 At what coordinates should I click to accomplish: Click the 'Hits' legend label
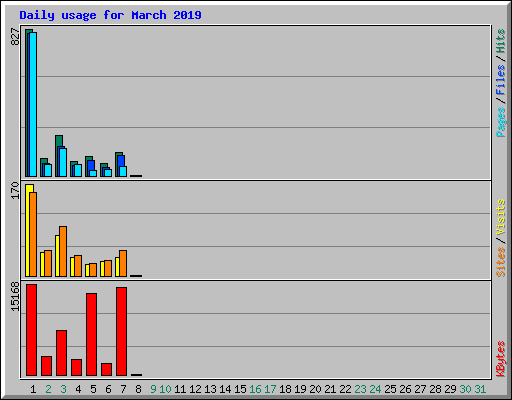[x=501, y=41]
